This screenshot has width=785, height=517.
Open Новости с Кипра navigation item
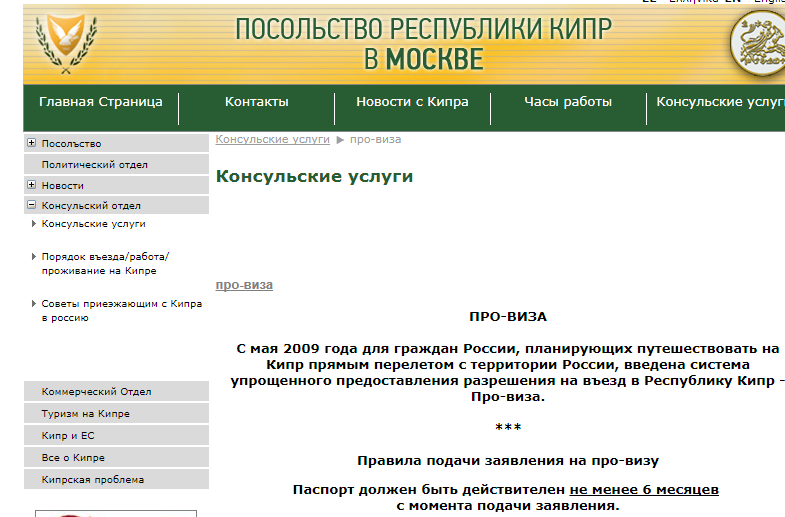(x=413, y=102)
